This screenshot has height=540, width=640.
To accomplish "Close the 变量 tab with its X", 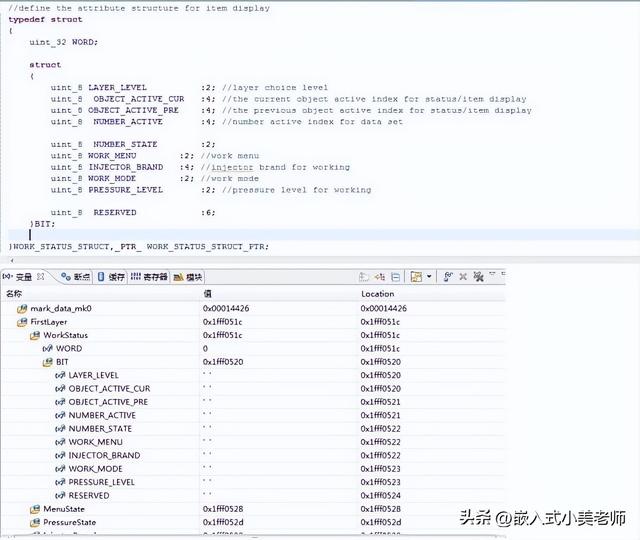I will 40,276.
